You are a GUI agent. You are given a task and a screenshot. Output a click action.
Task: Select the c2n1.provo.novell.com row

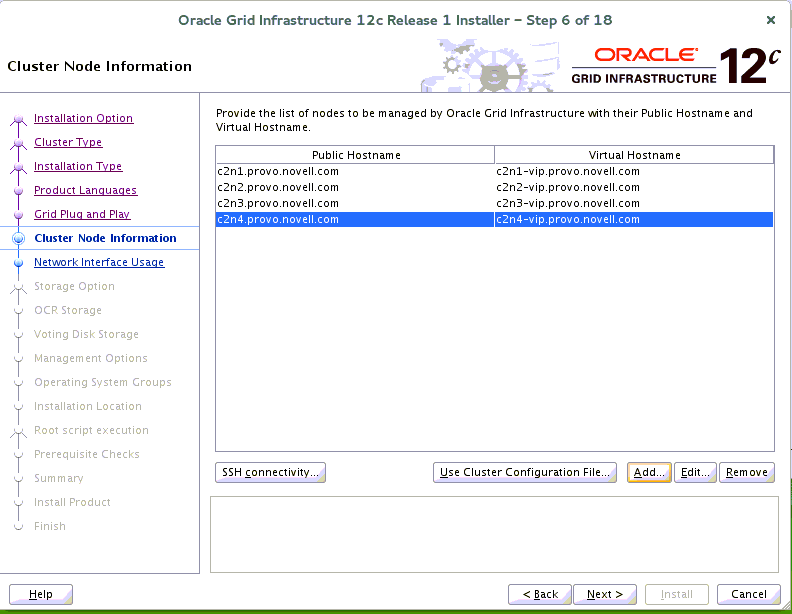coord(278,171)
